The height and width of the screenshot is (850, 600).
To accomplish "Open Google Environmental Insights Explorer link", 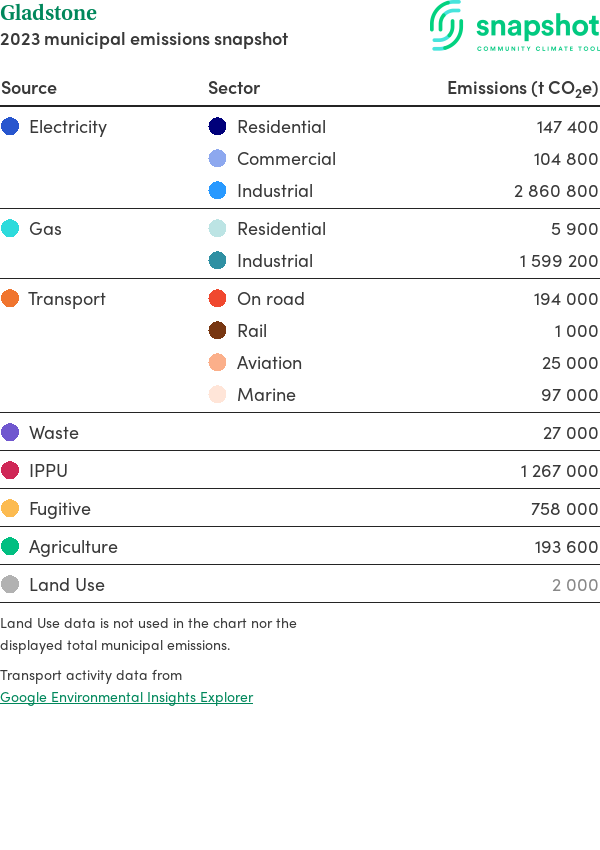I will pos(126,697).
